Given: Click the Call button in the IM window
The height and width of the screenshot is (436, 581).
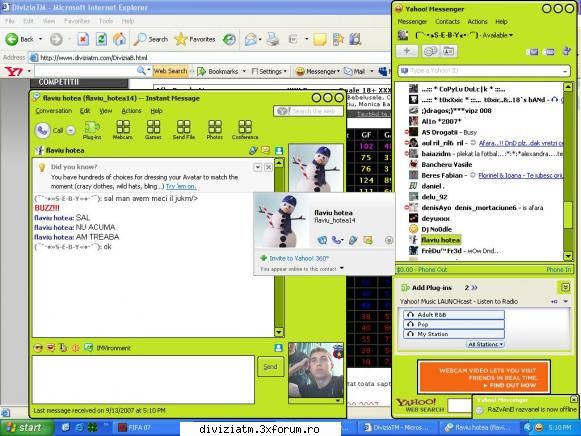Looking at the screenshot, I should (49, 130).
